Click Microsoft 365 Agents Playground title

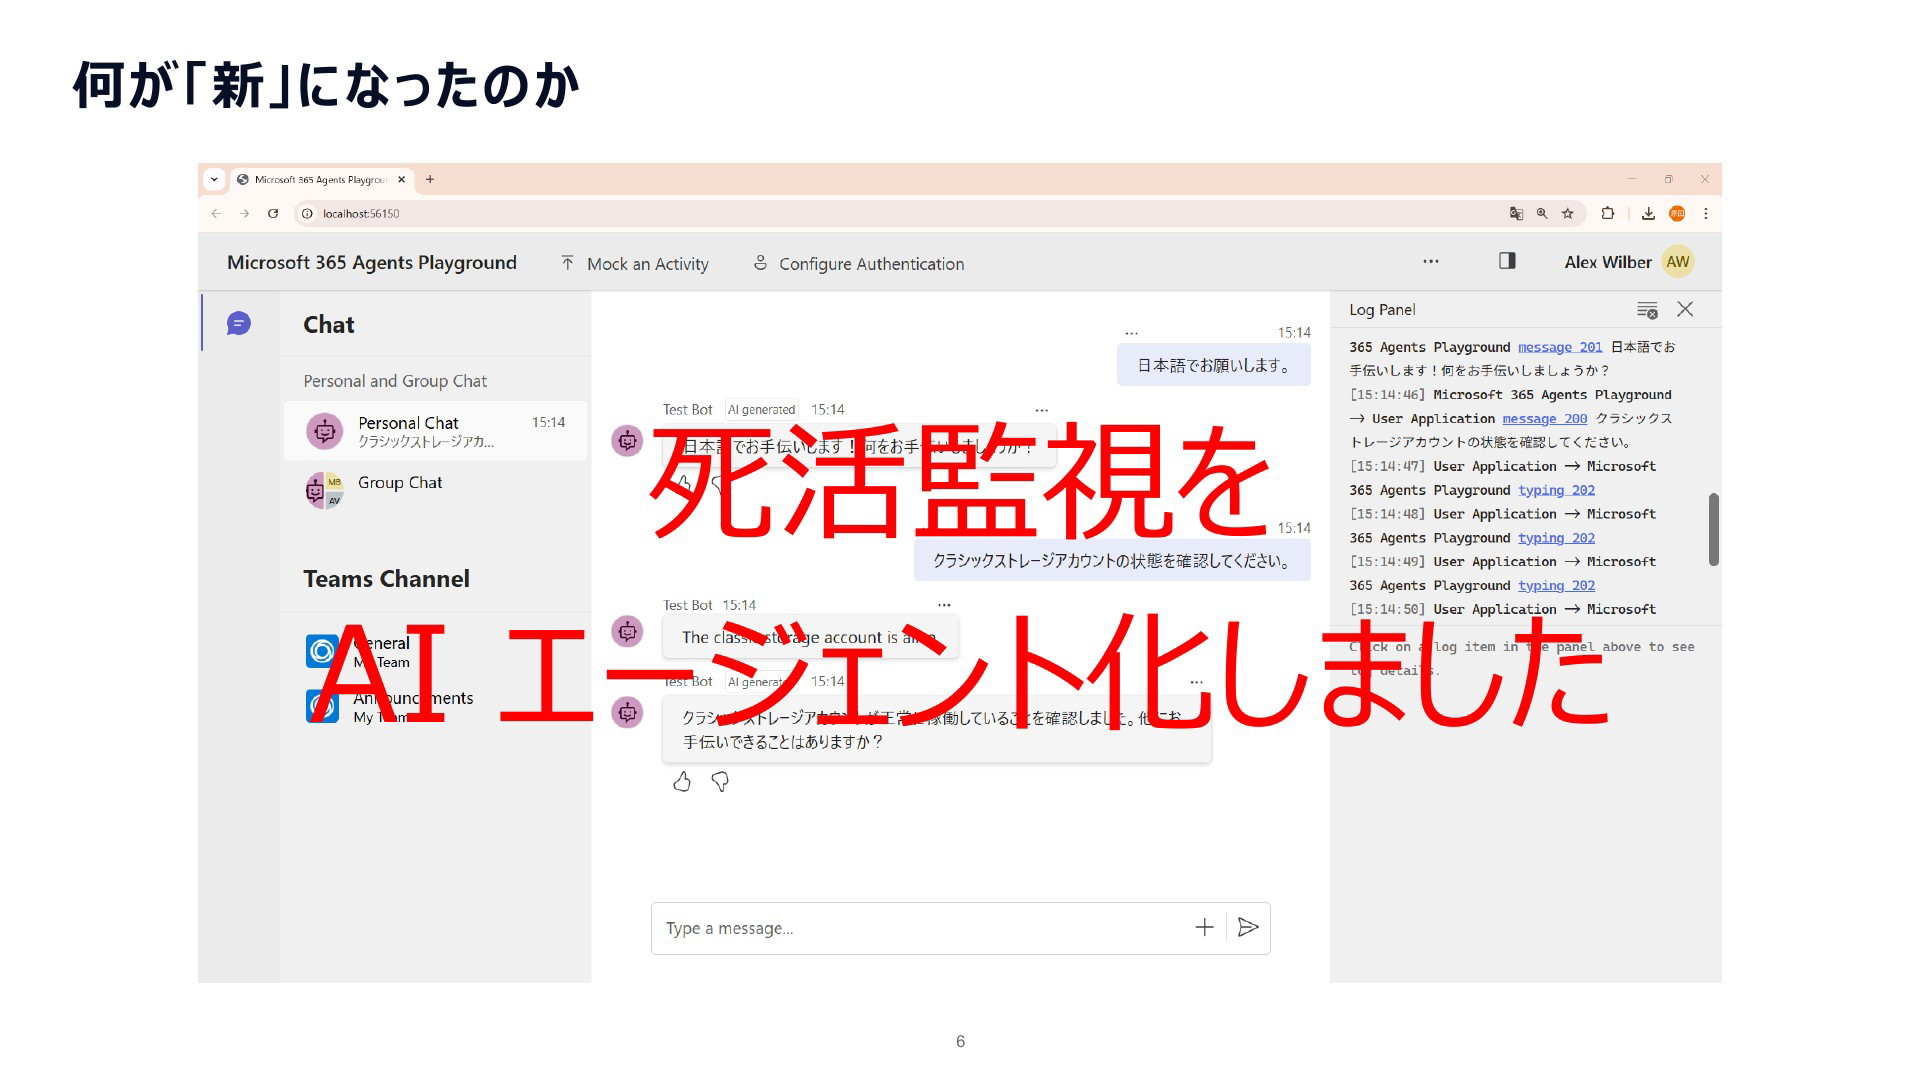click(372, 262)
